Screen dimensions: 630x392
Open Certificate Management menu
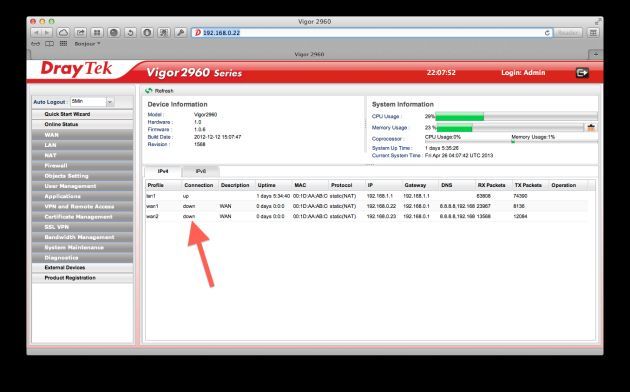coord(82,217)
